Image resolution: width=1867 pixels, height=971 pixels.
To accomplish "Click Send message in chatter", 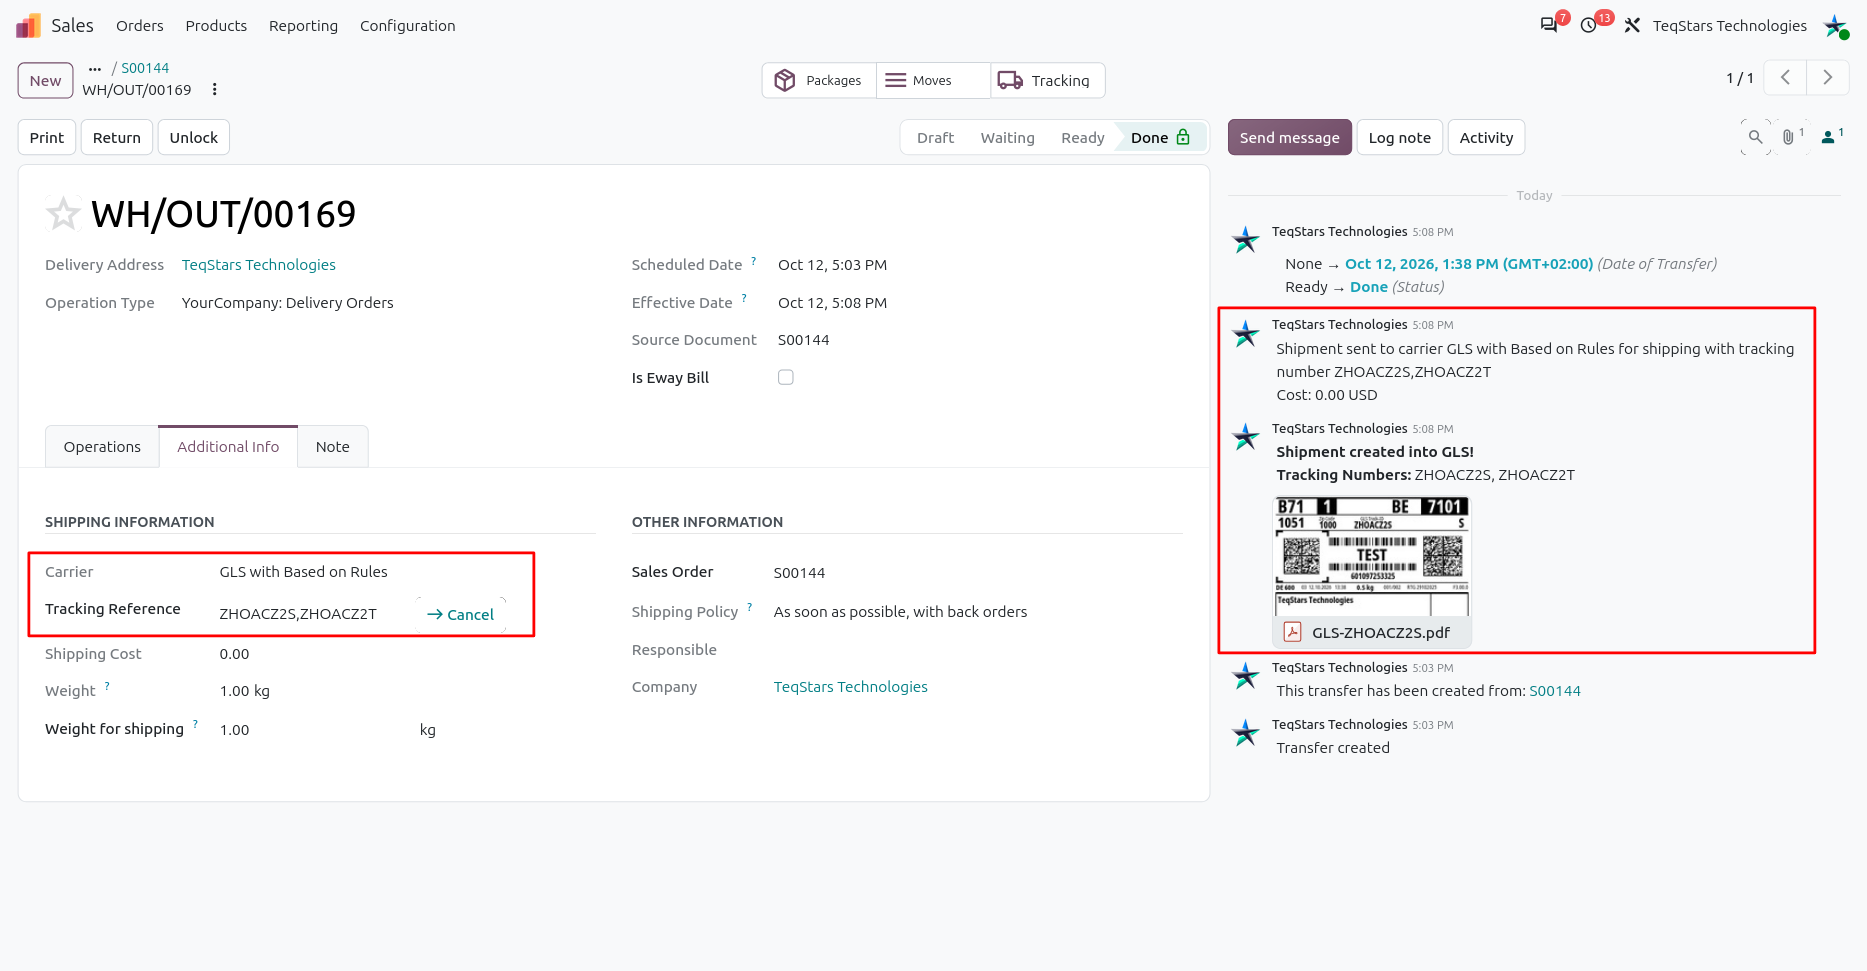I will 1290,138.
